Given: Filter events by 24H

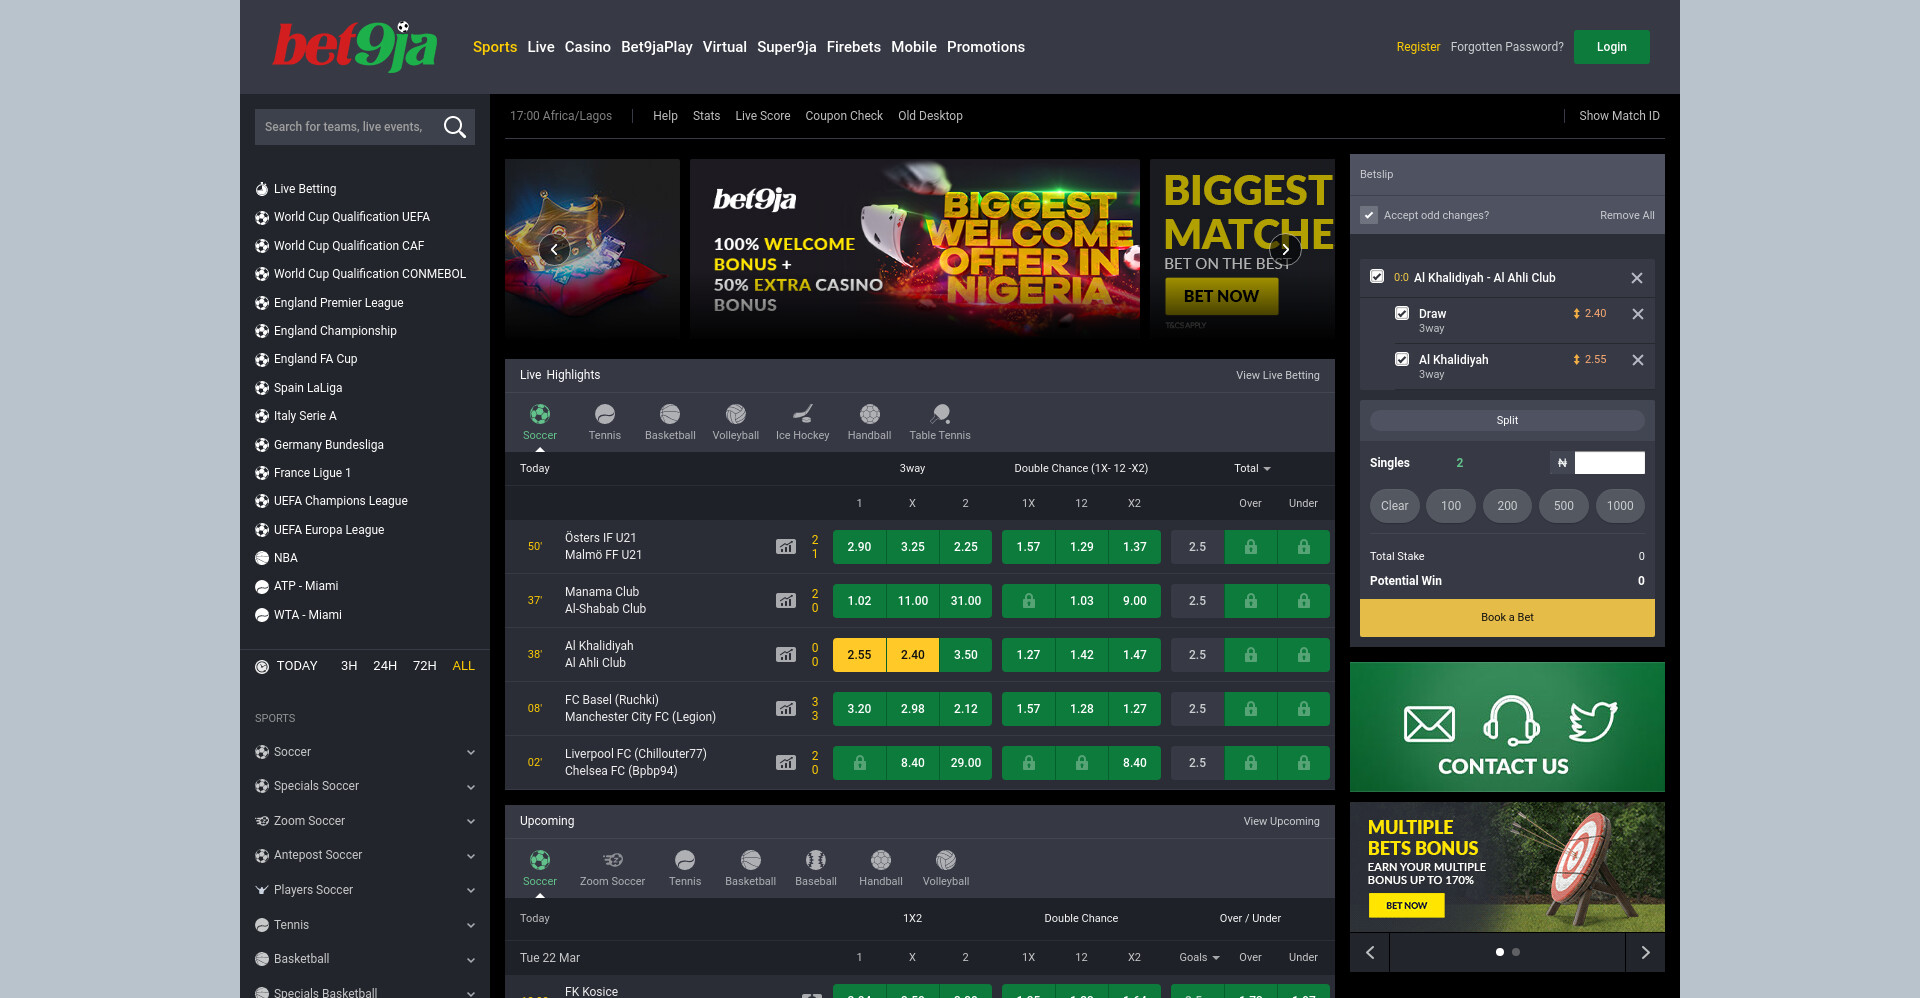Looking at the screenshot, I should (385, 666).
